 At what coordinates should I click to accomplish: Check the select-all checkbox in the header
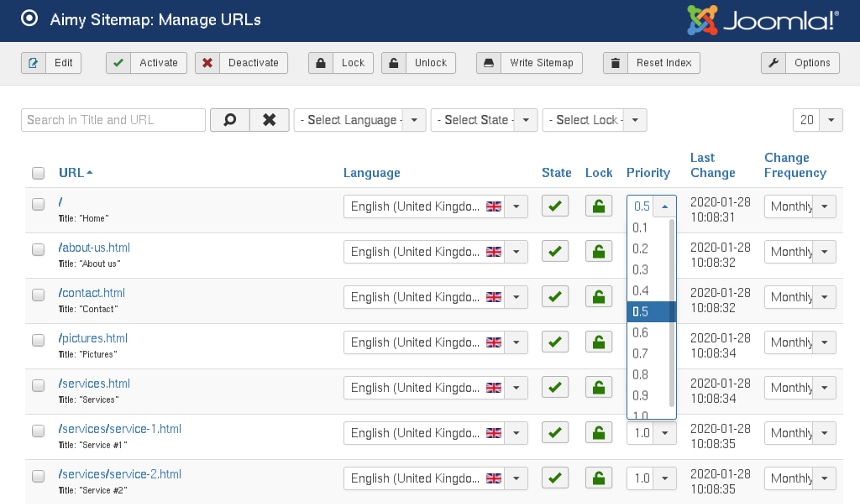pyautogui.click(x=38, y=173)
